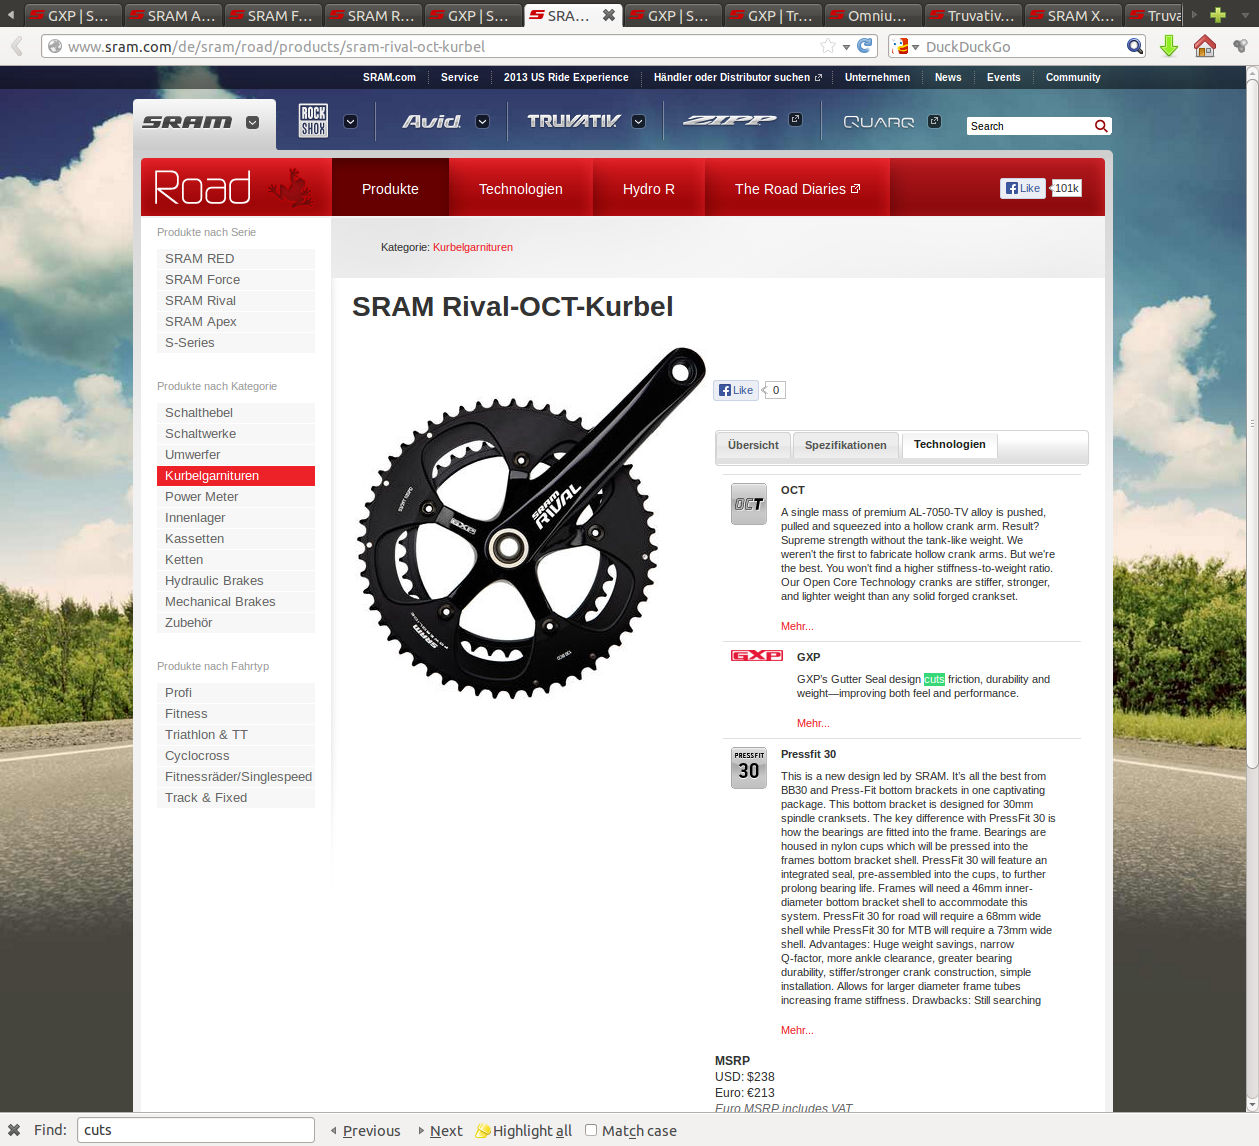Click the site search magnifier icon
Image resolution: width=1259 pixels, height=1146 pixels.
(x=1101, y=126)
